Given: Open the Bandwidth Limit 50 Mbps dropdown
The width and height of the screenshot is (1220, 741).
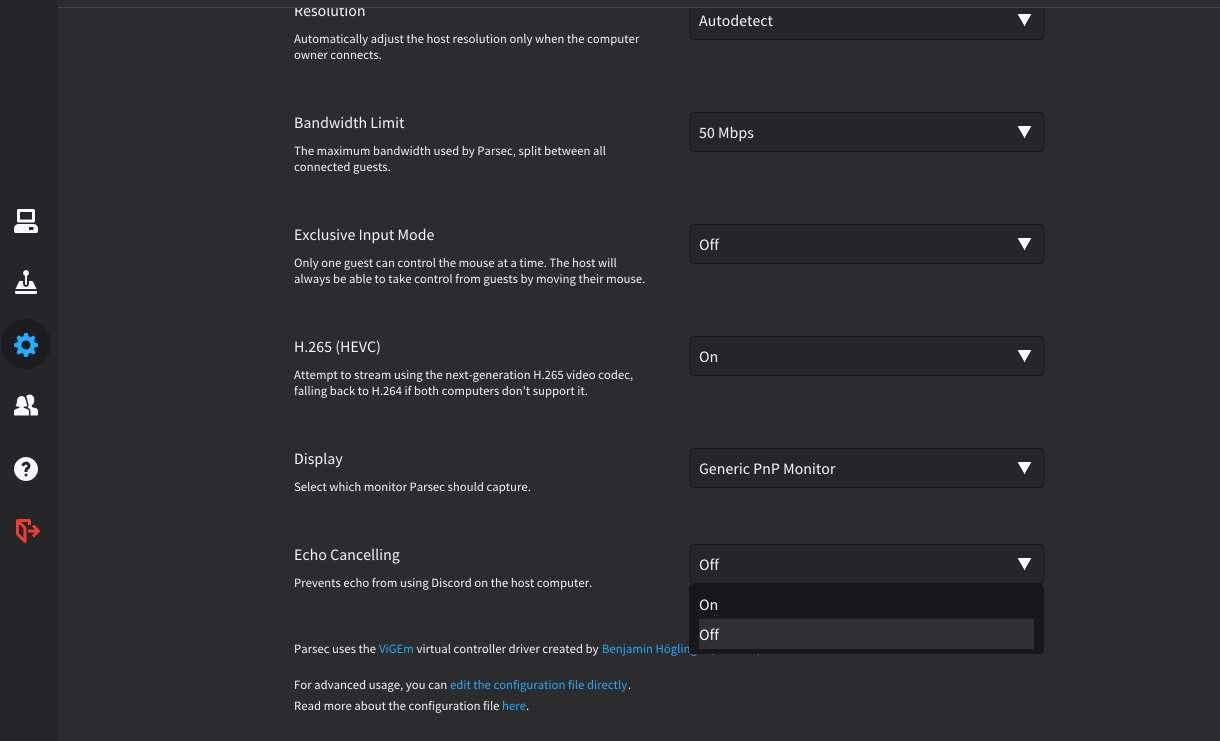Looking at the screenshot, I should click(866, 133).
